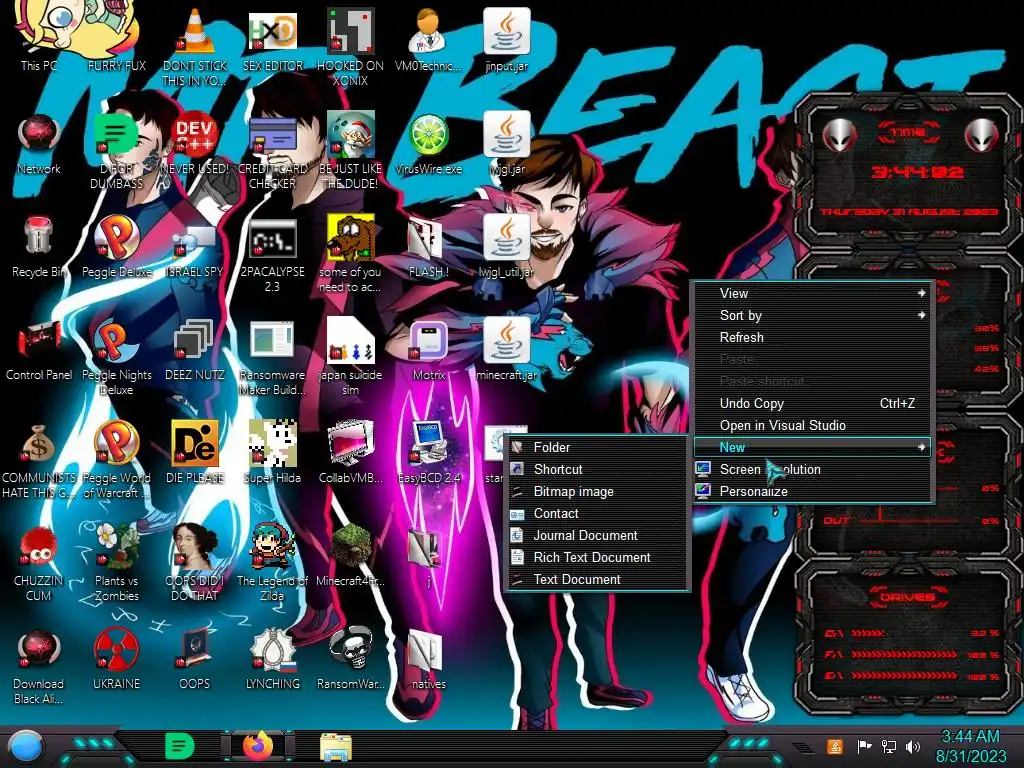
Task: Click Open in Visual Studio
Action: coord(811,426)
